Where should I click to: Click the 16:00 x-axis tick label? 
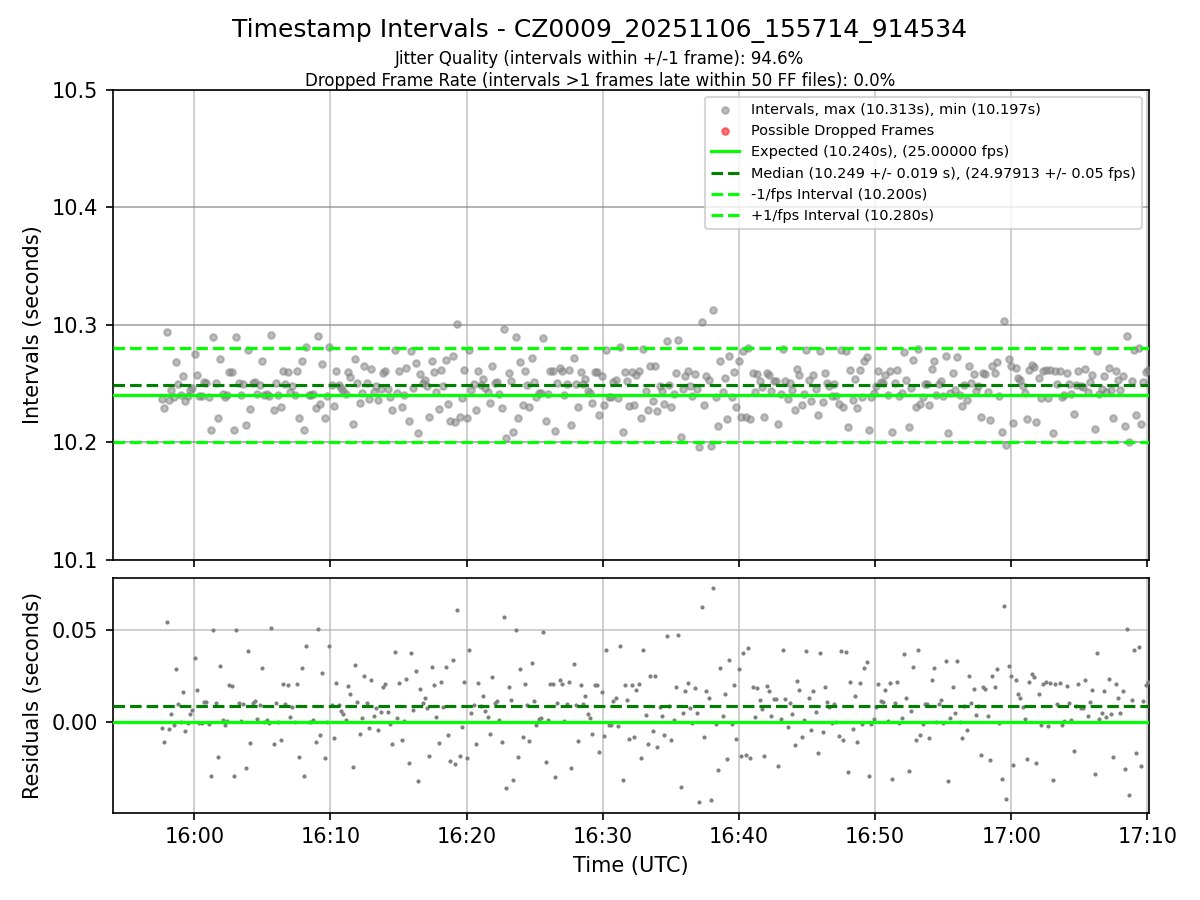click(x=194, y=834)
